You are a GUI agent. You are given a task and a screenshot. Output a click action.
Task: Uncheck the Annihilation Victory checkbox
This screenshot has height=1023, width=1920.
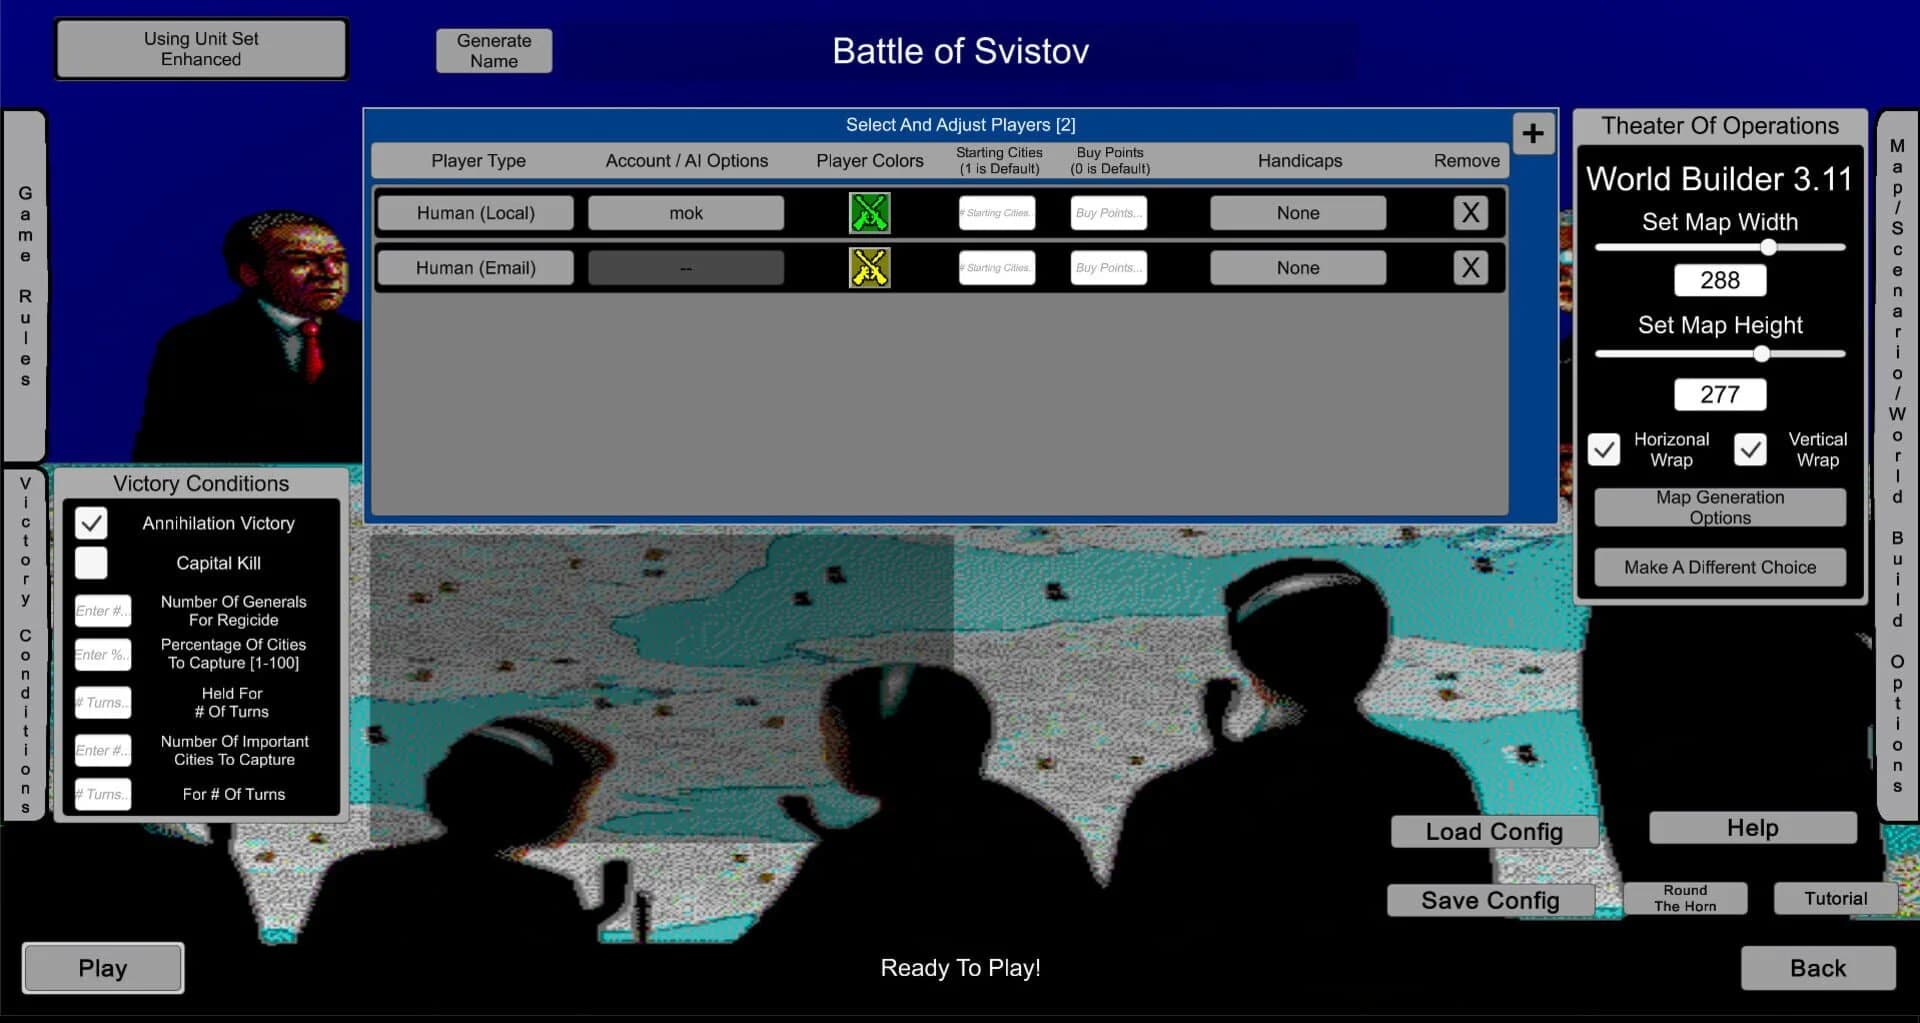tap(91, 522)
